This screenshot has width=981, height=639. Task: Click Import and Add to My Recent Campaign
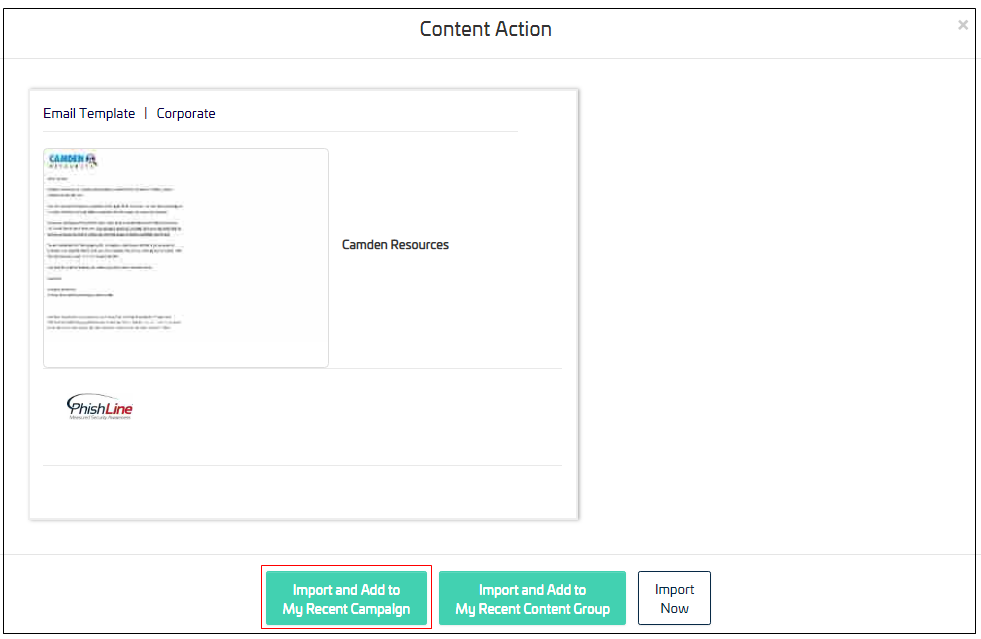[x=346, y=599]
